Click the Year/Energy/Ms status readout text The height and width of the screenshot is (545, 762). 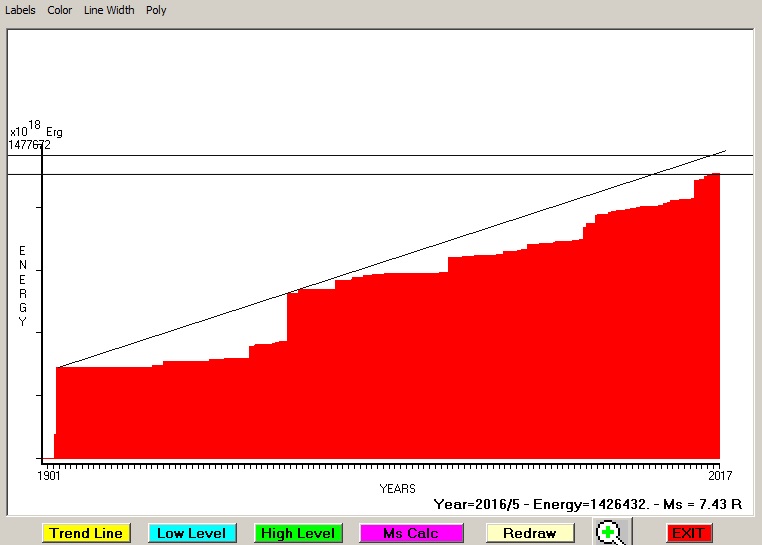tap(587, 505)
